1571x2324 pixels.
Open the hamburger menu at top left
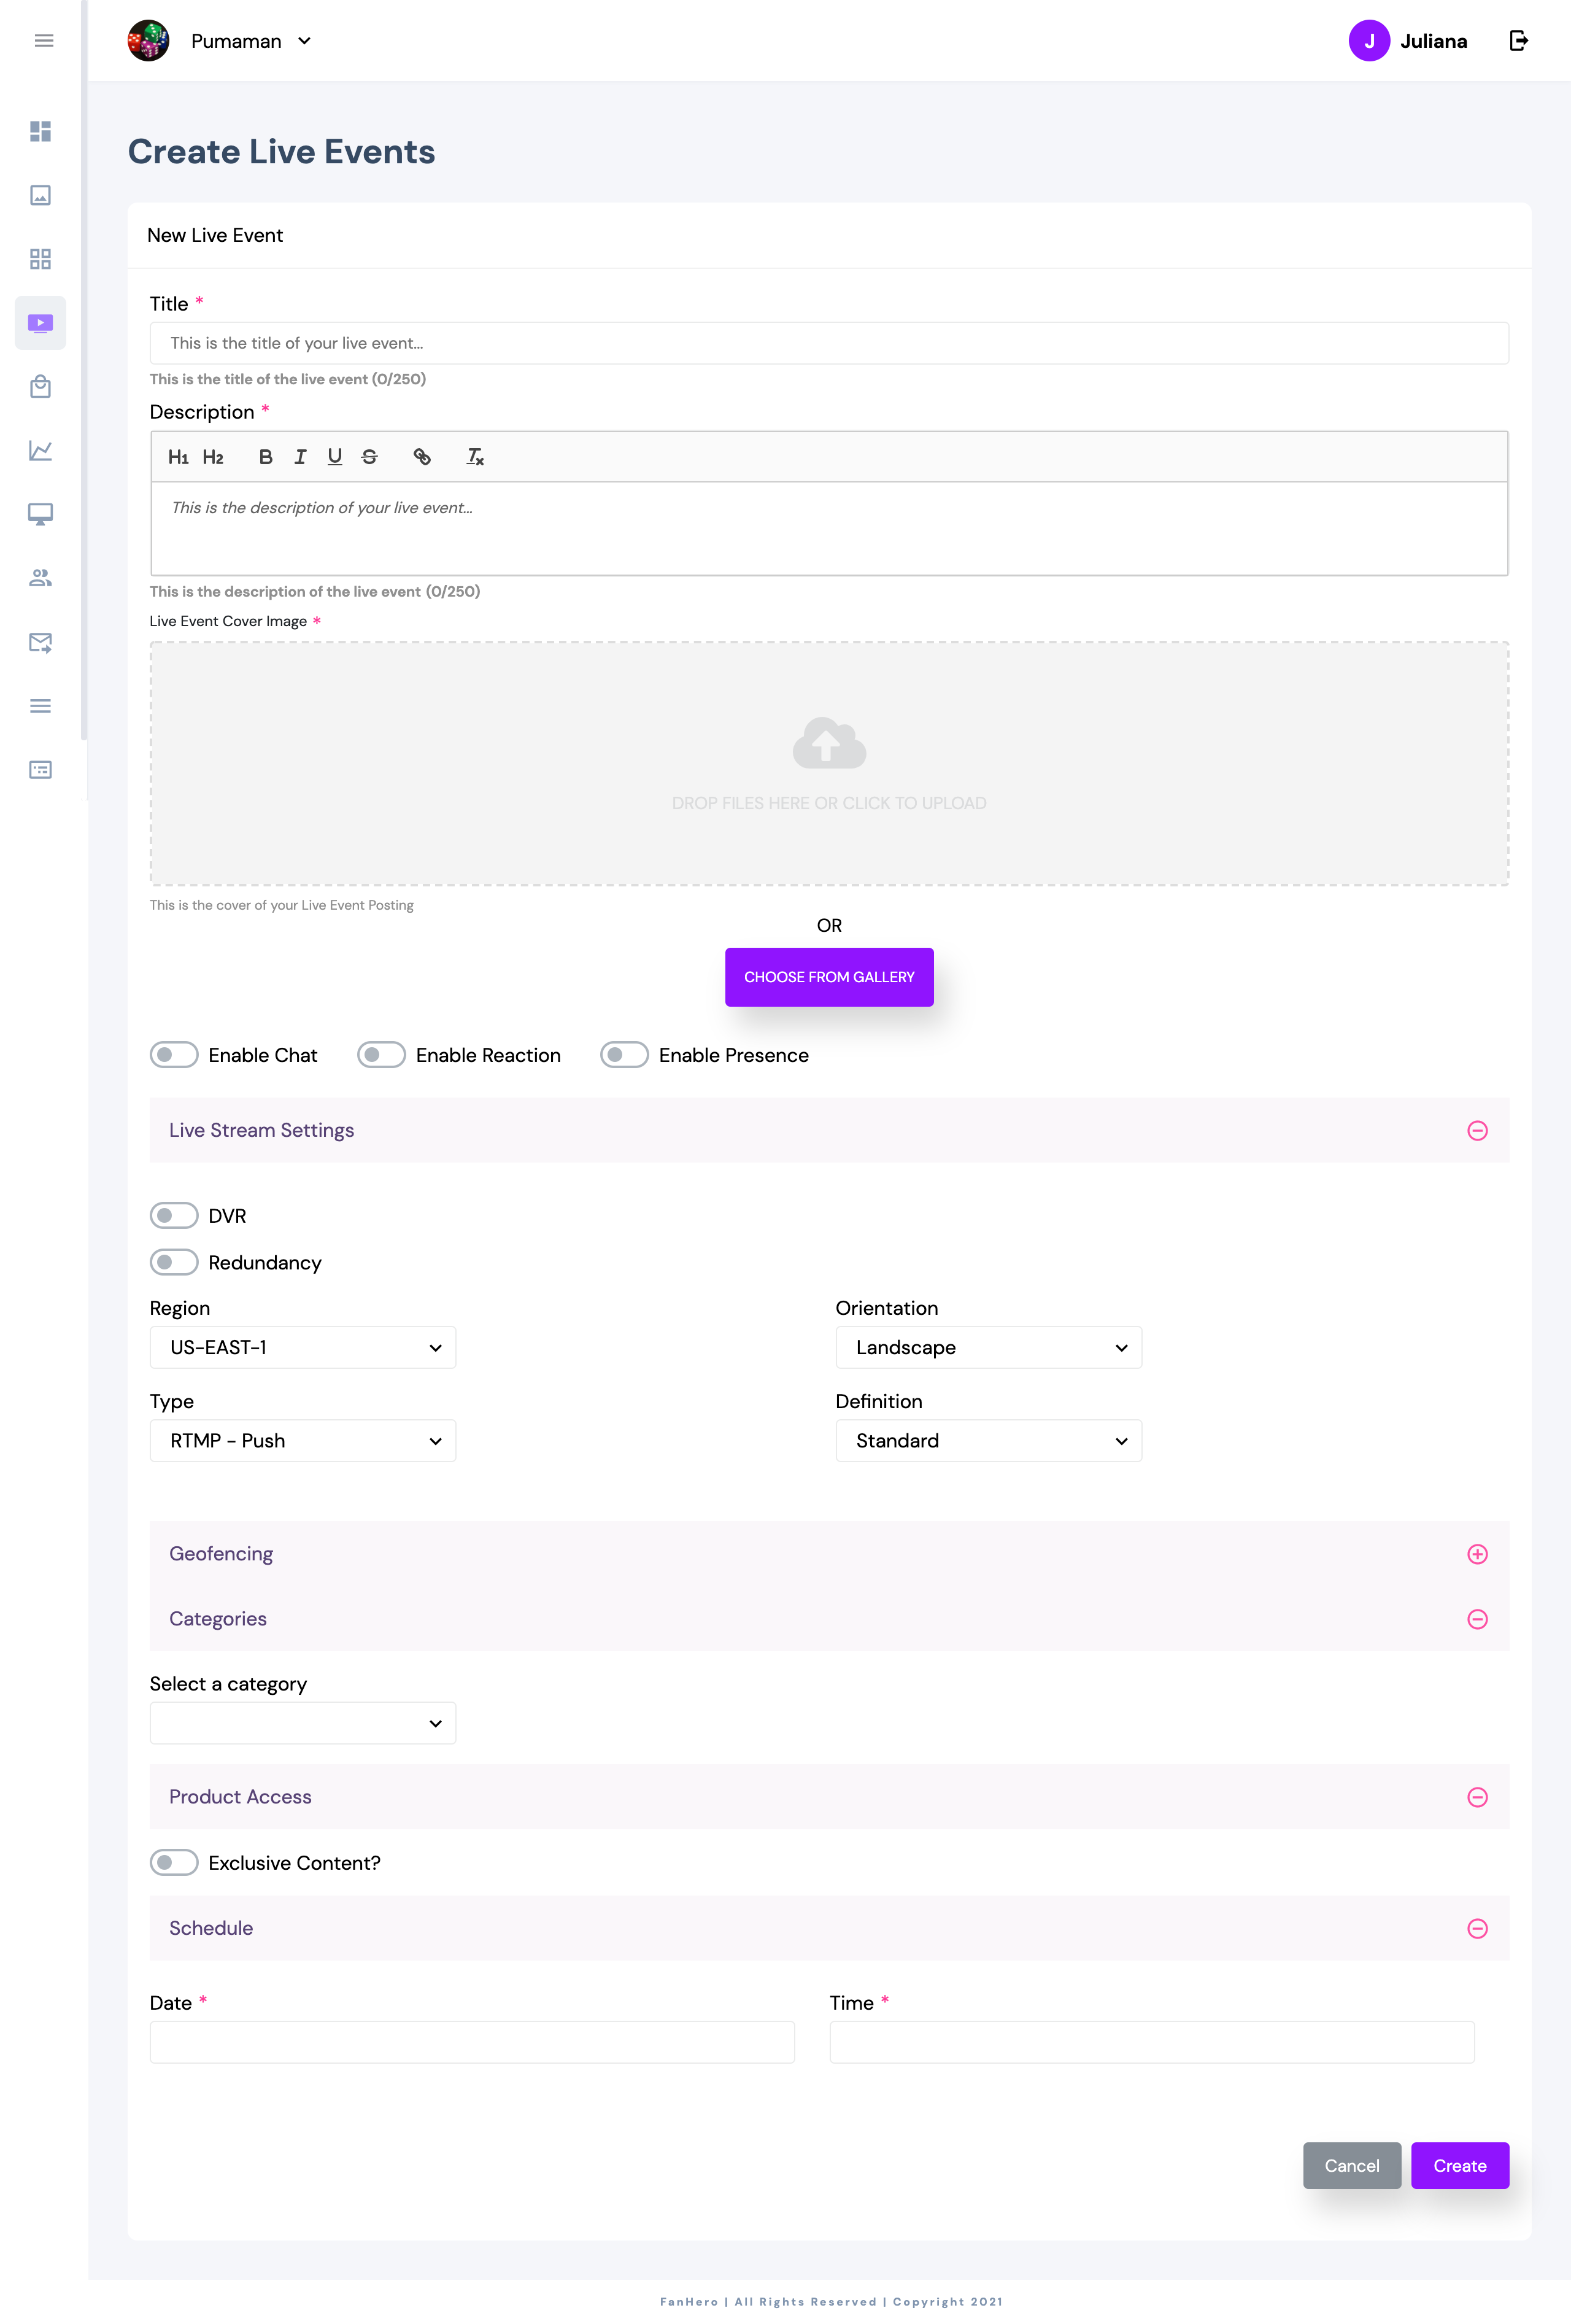(44, 41)
